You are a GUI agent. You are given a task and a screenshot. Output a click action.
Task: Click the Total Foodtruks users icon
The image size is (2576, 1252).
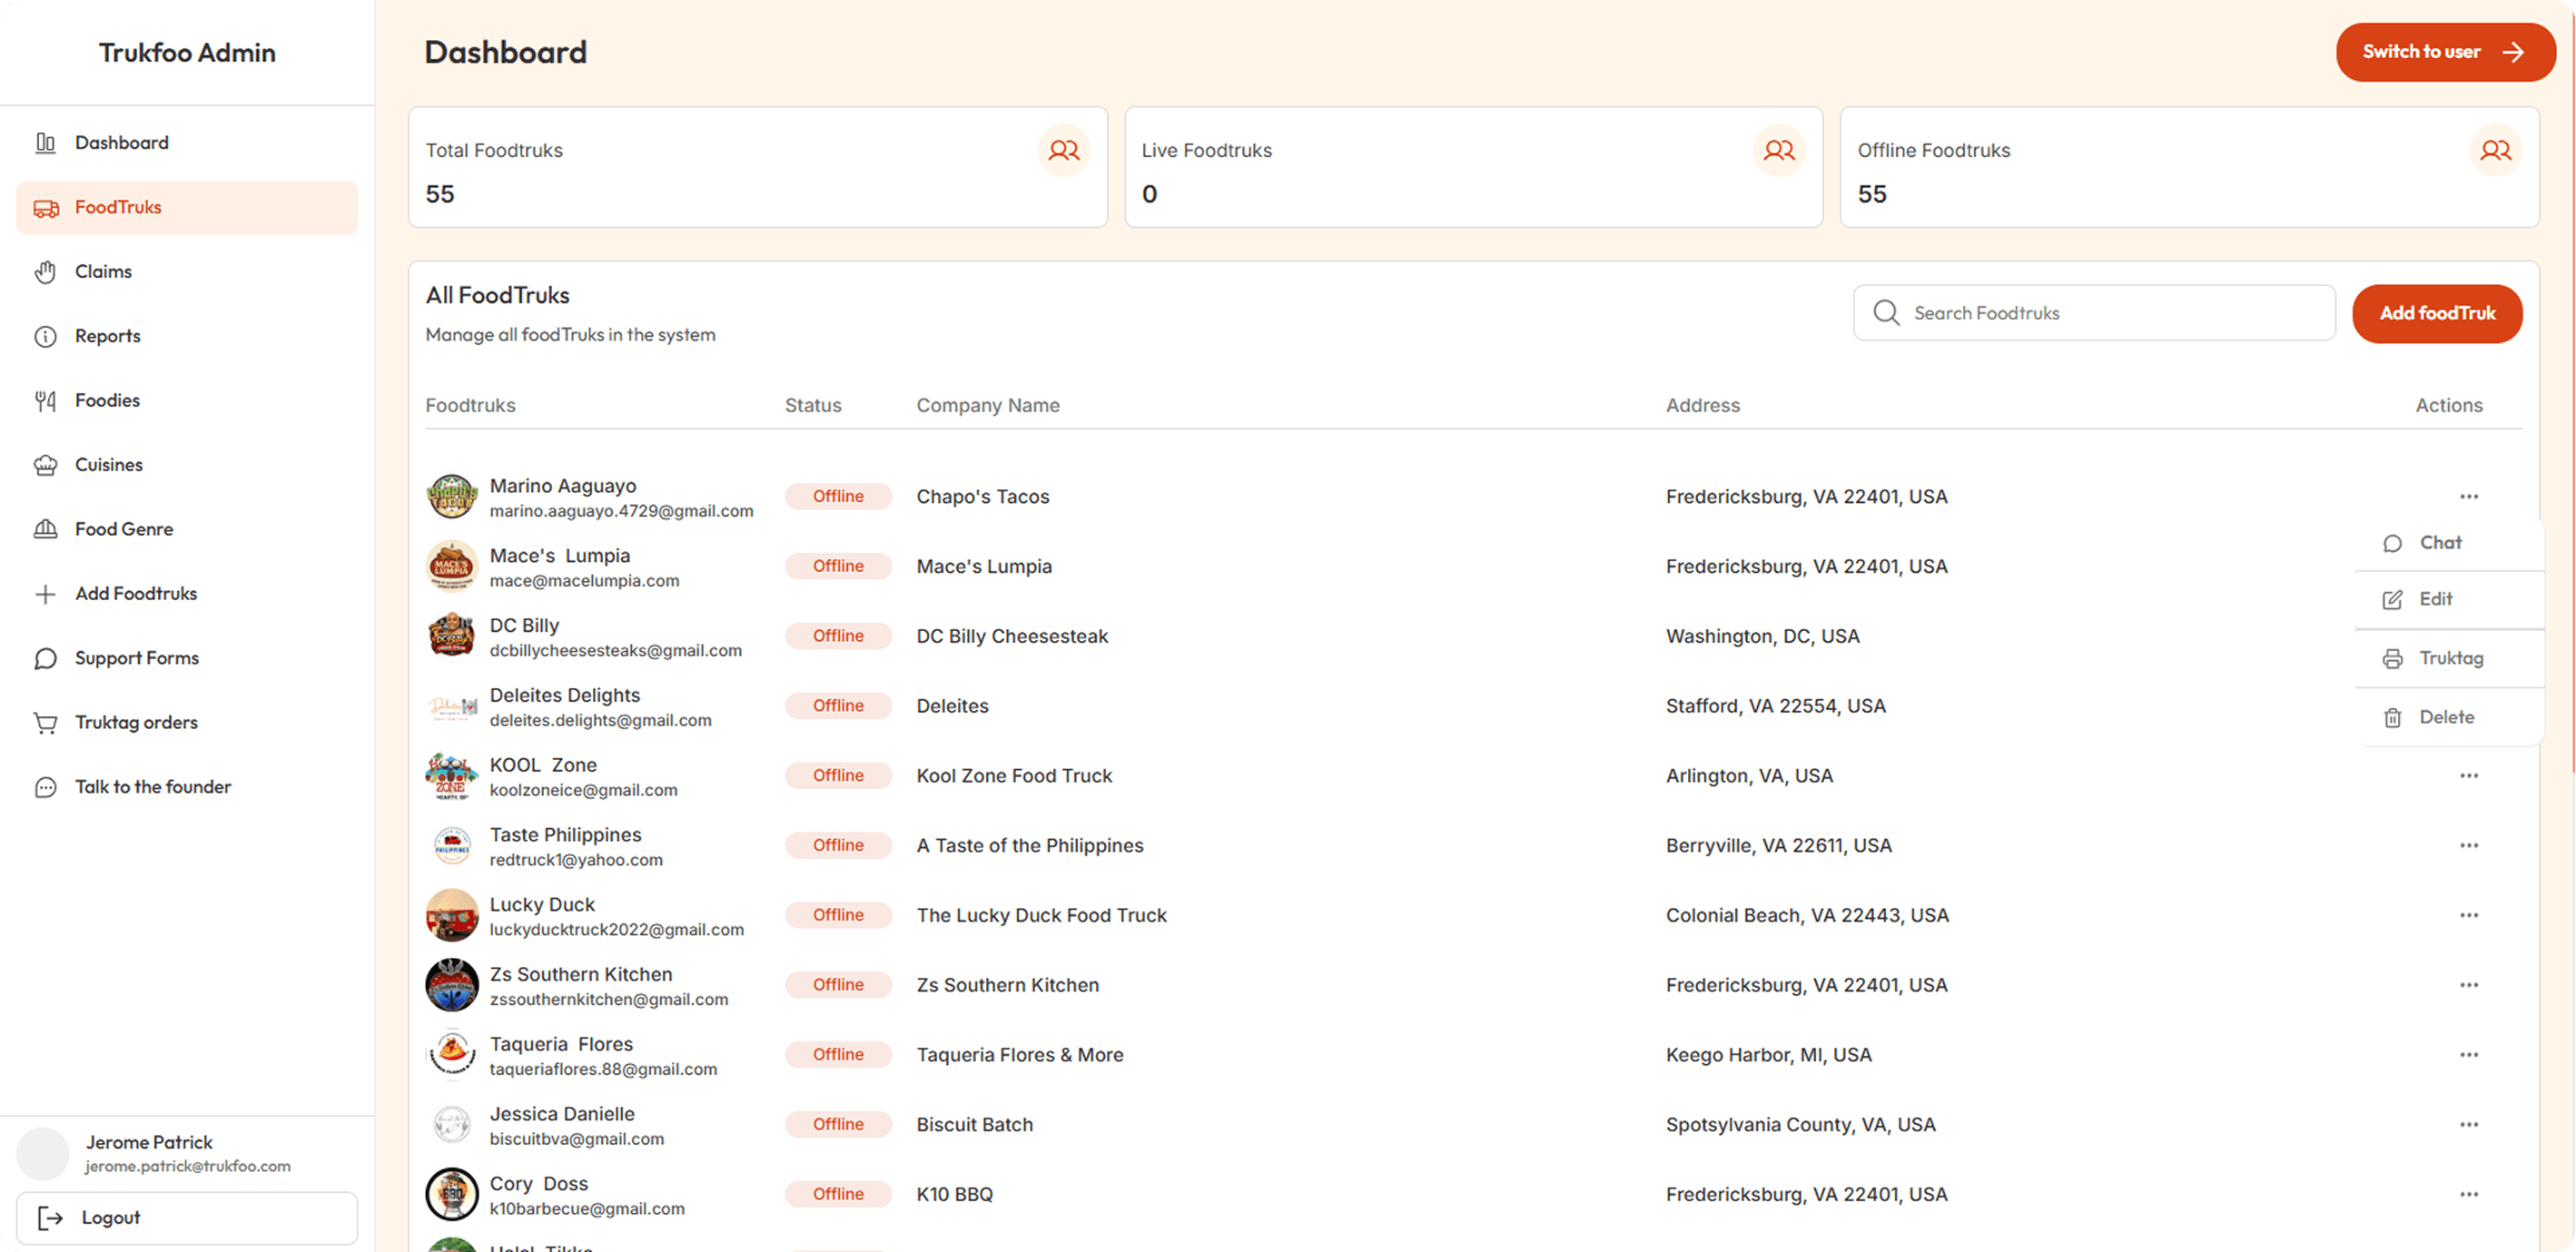click(1064, 150)
